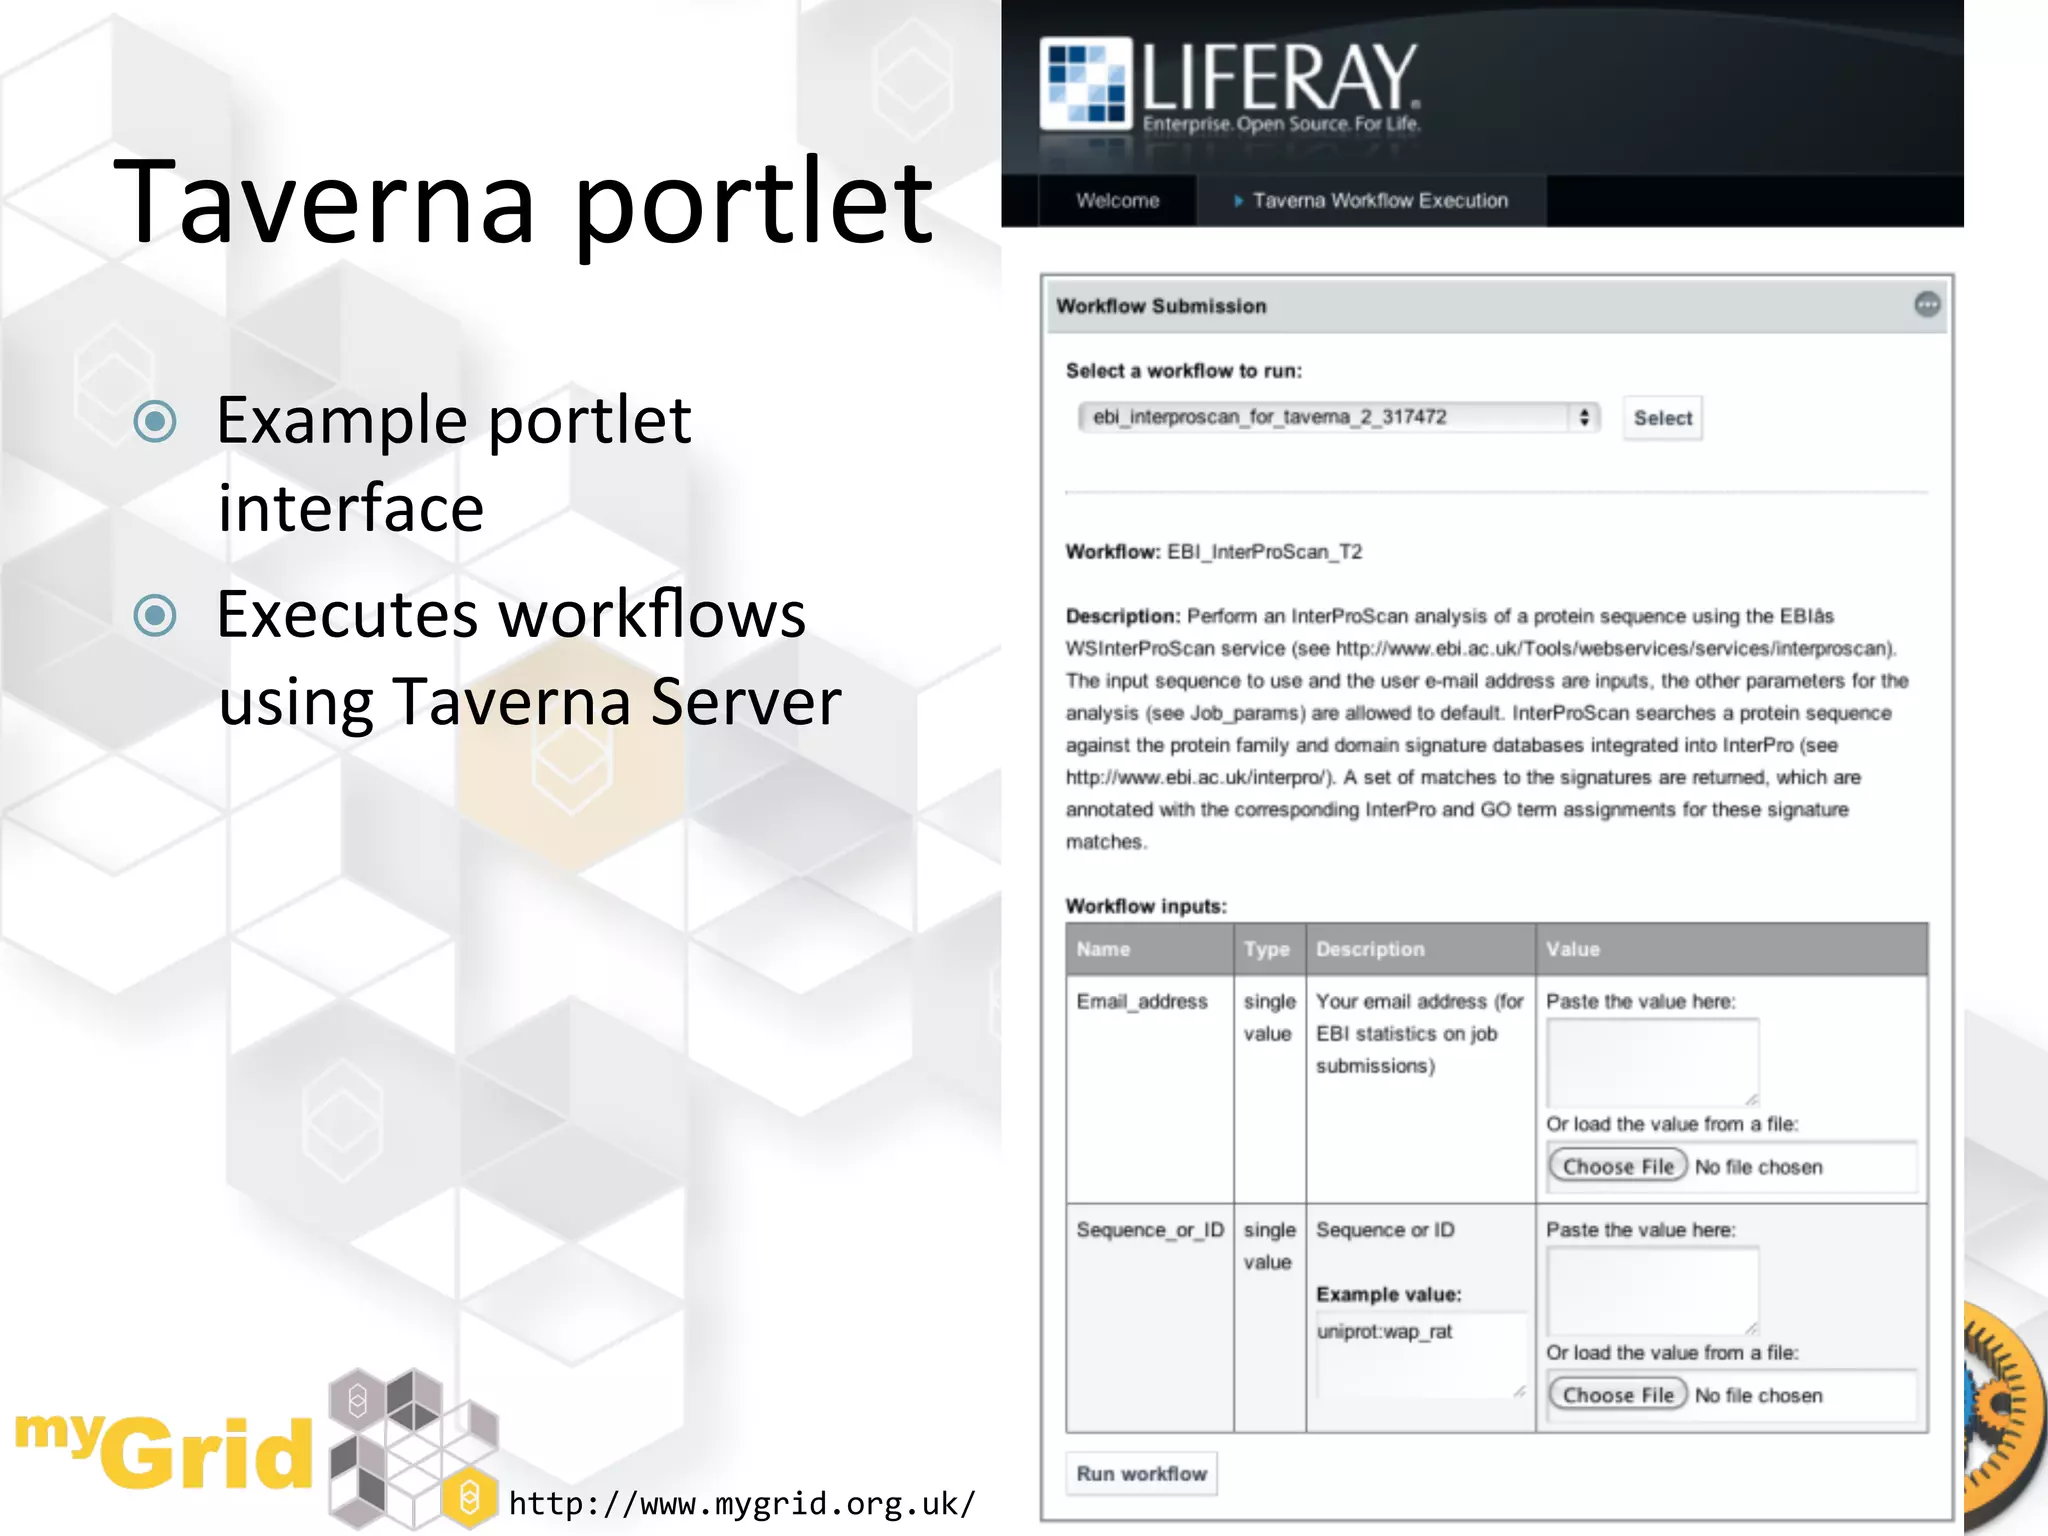Click the Run workflow button
The height and width of the screenshot is (1536, 2048).
pyautogui.click(x=1141, y=1473)
